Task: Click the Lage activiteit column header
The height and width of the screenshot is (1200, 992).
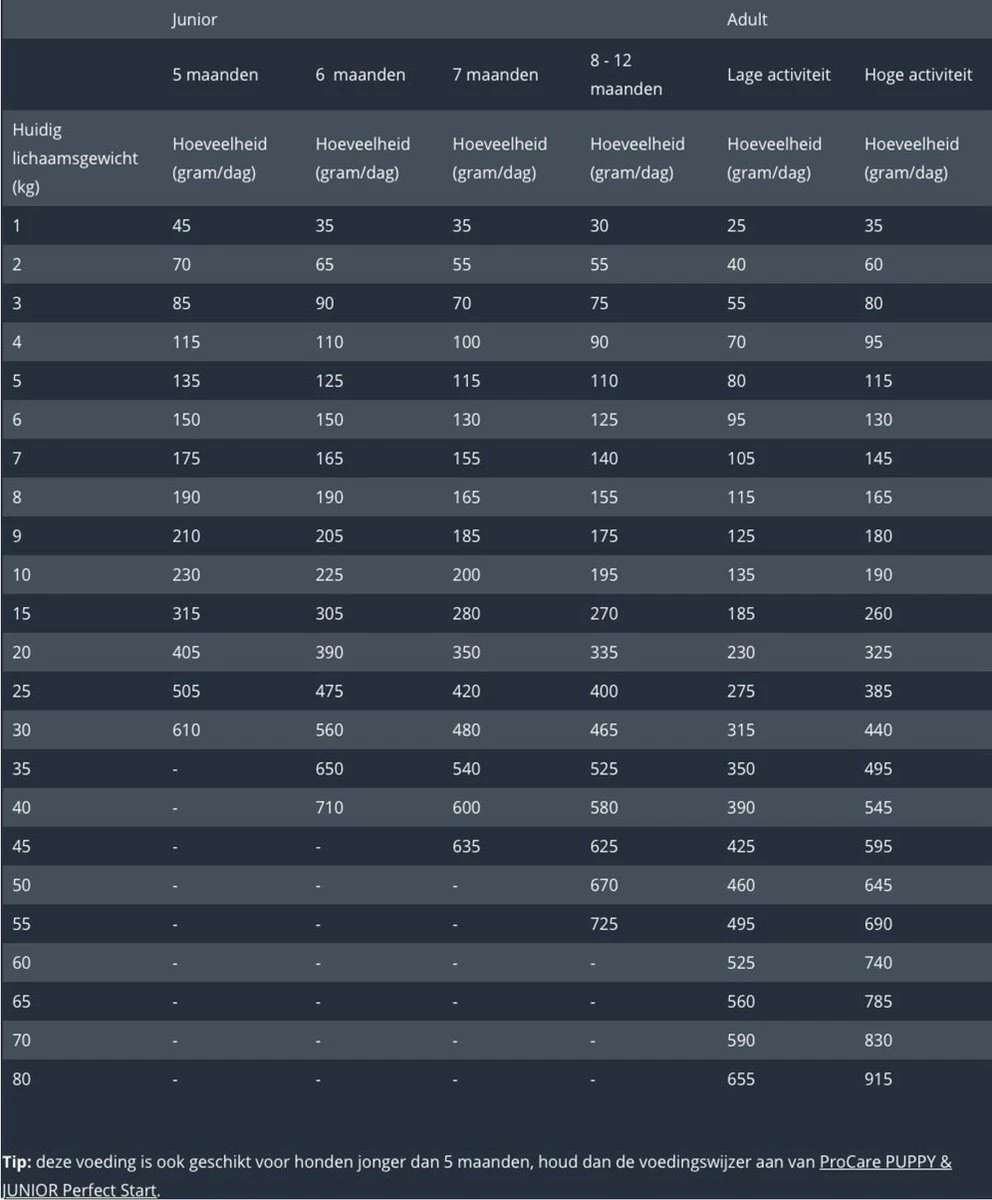Action: coord(778,75)
